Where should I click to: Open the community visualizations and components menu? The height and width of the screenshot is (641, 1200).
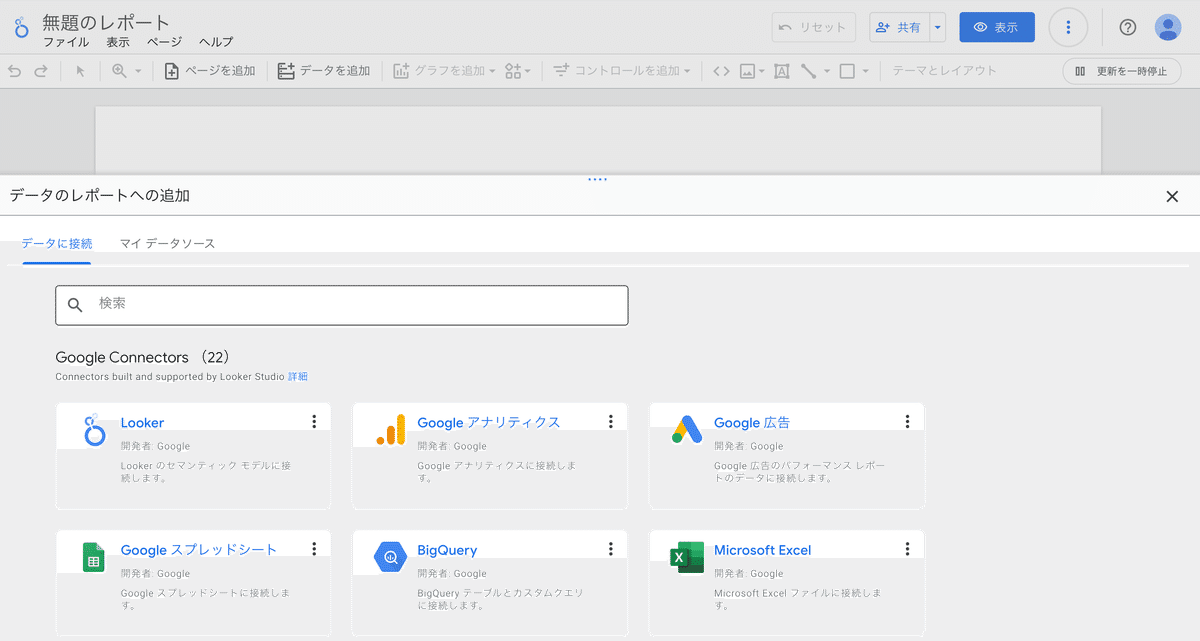click(x=519, y=71)
